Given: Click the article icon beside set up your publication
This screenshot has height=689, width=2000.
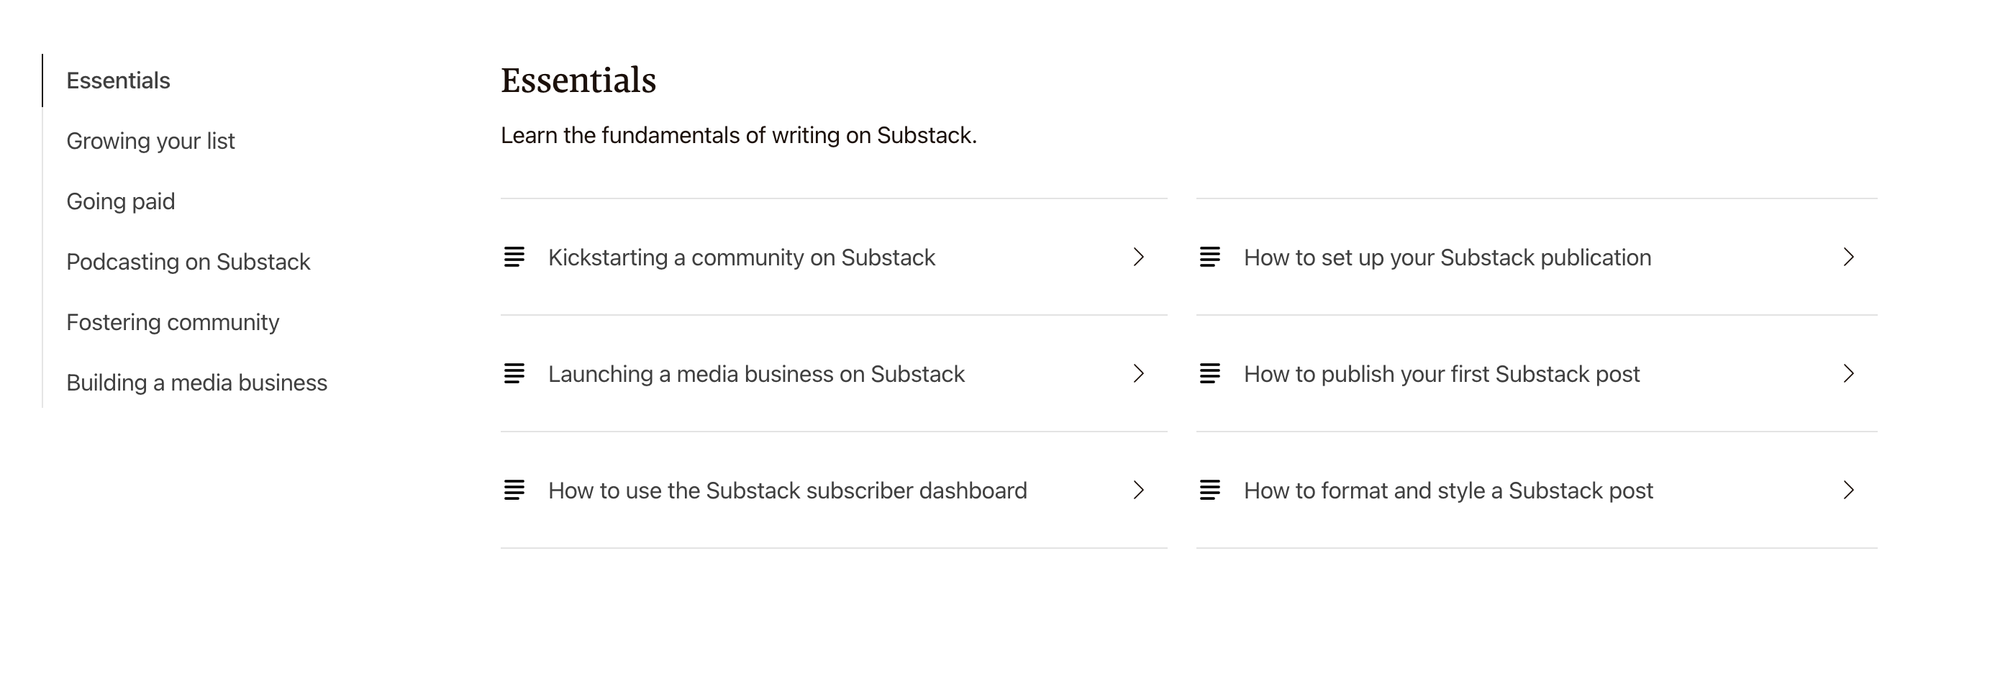Looking at the screenshot, I should (x=1209, y=257).
